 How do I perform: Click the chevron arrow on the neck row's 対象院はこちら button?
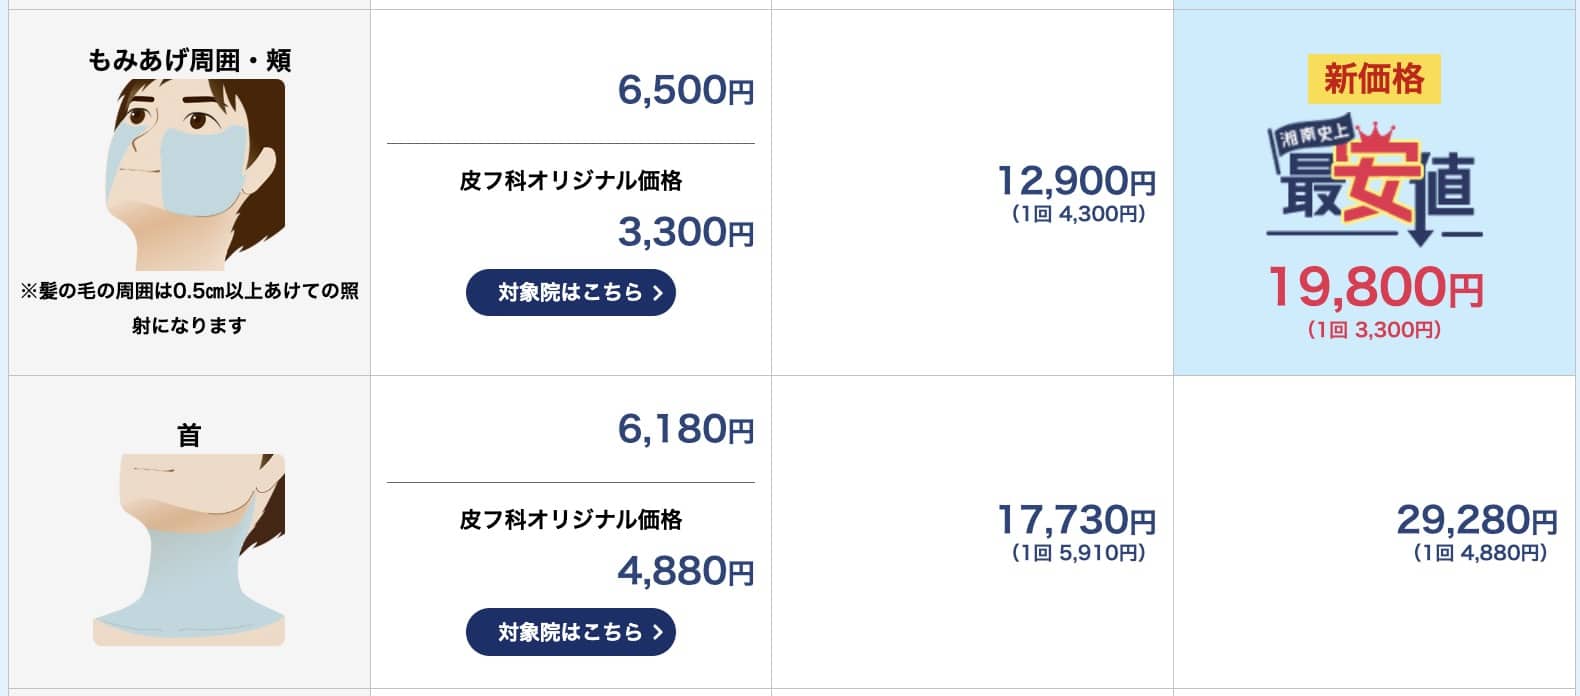tap(657, 632)
